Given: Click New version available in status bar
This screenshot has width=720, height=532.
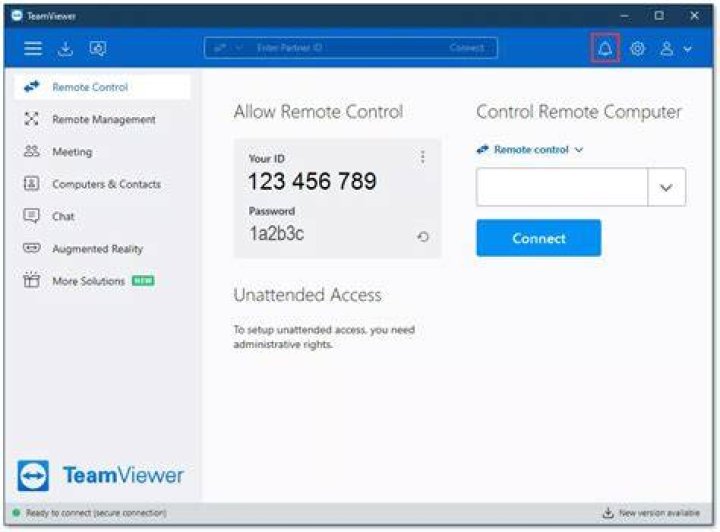Looking at the screenshot, I should pos(659,513).
